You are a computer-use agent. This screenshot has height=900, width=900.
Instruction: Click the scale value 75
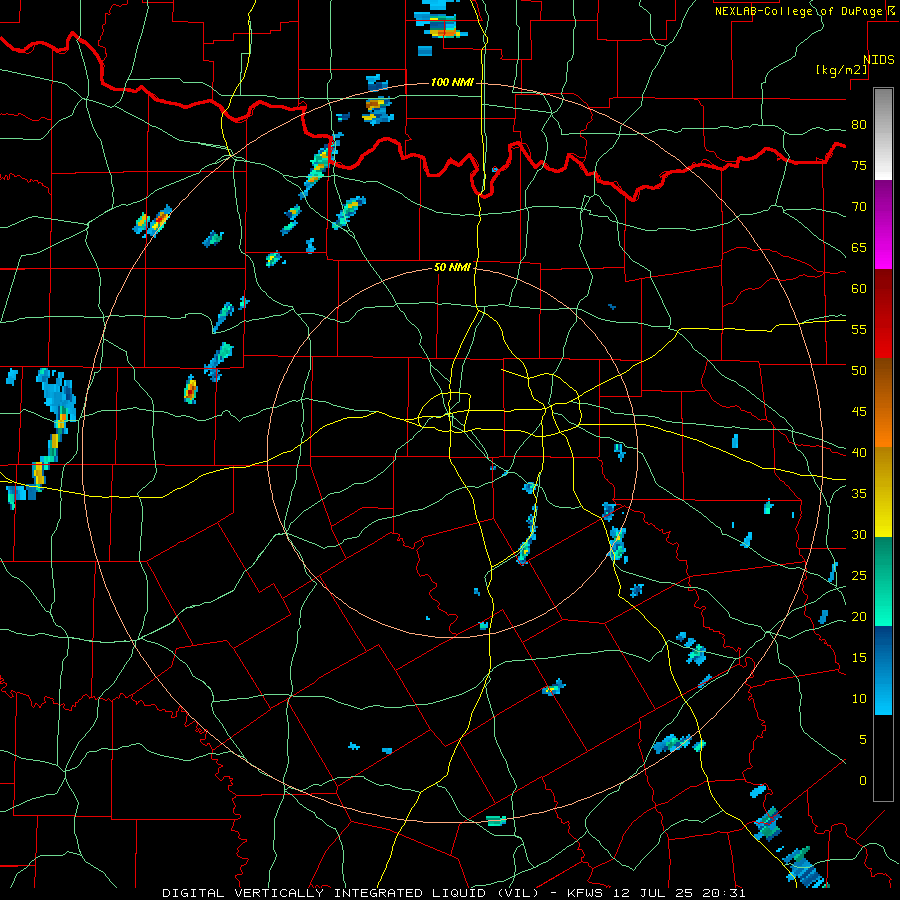pyautogui.click(x=859, y=165)
